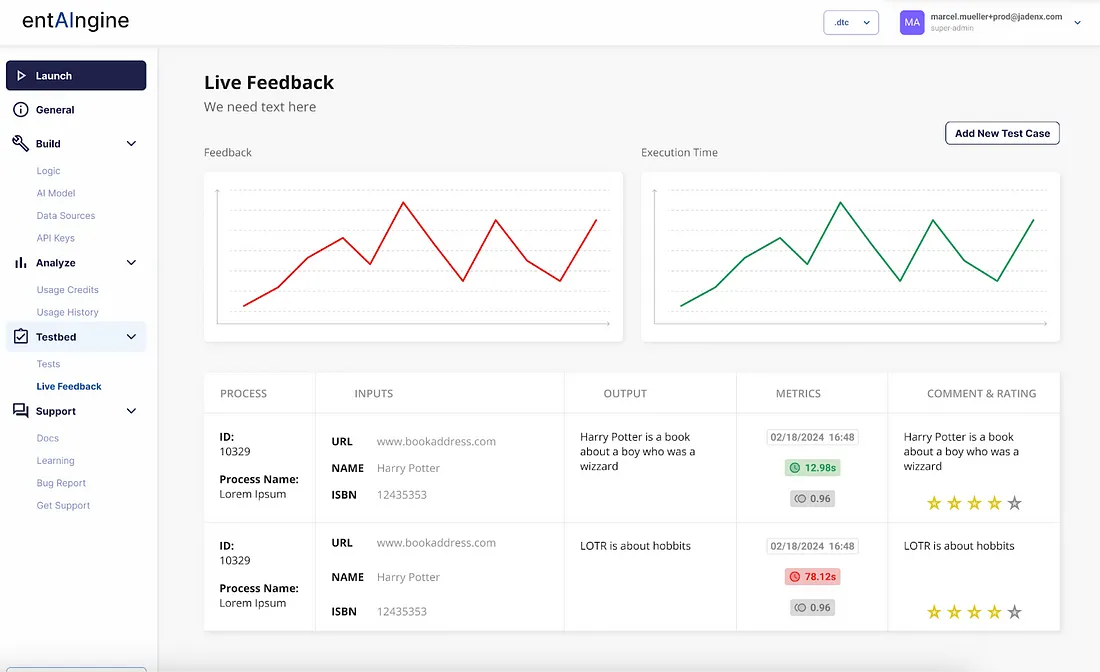Click the Testbed clipboard check icon
The width and height of the screenshot is (1100, 672).
coord(20,337)
